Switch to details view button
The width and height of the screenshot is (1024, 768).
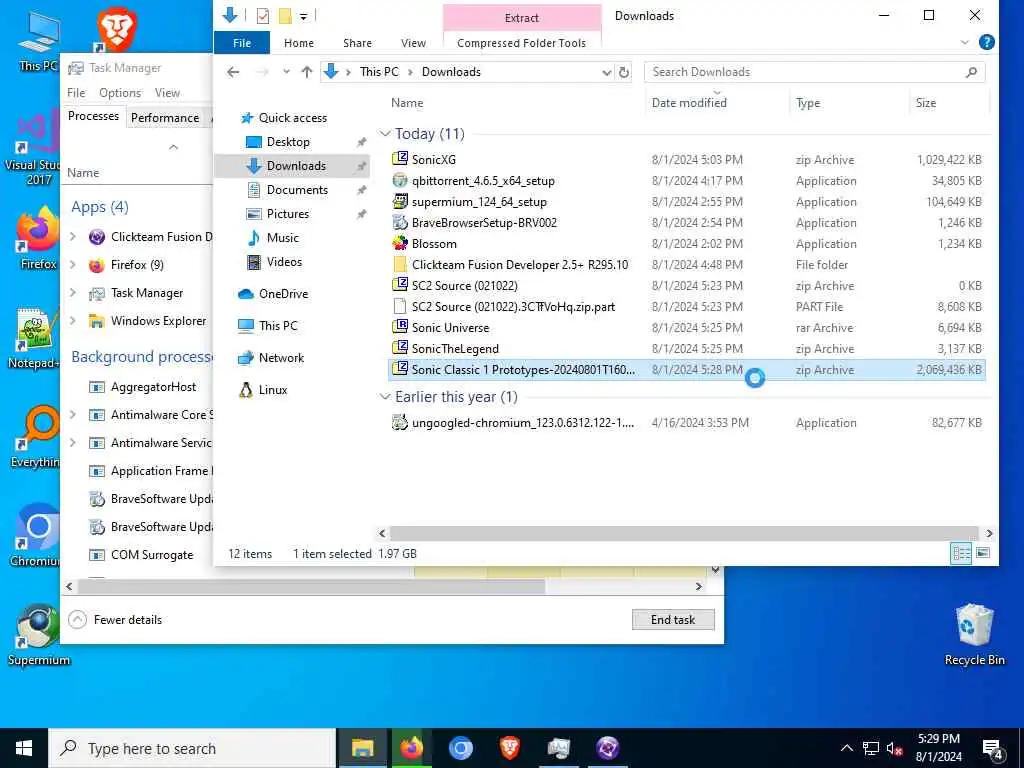962,553
